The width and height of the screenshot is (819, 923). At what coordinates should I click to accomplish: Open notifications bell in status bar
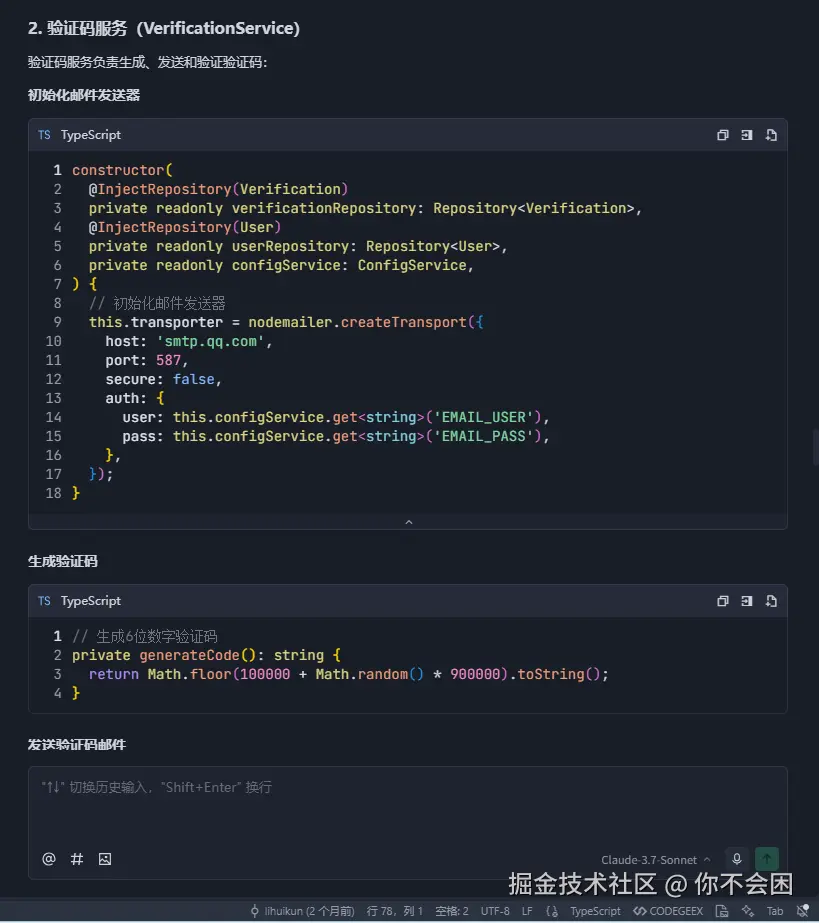pos(803,911)
